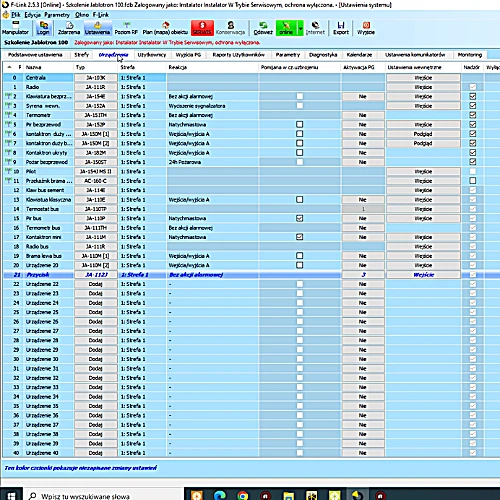This screenshot has height=500, width=500.
Task: Open the Okno menu
Action: (x=82, y=15)
